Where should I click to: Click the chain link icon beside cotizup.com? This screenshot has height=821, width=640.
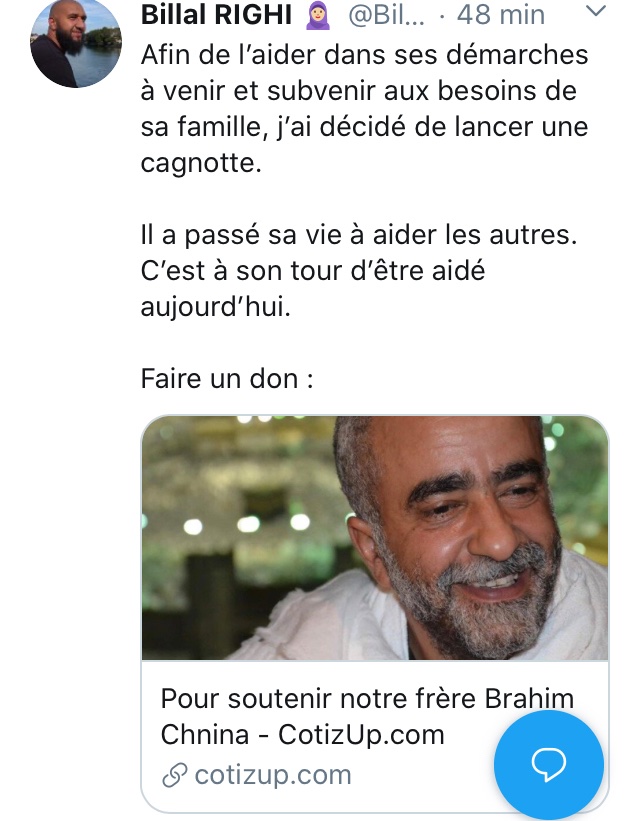[x=175, y=775]
